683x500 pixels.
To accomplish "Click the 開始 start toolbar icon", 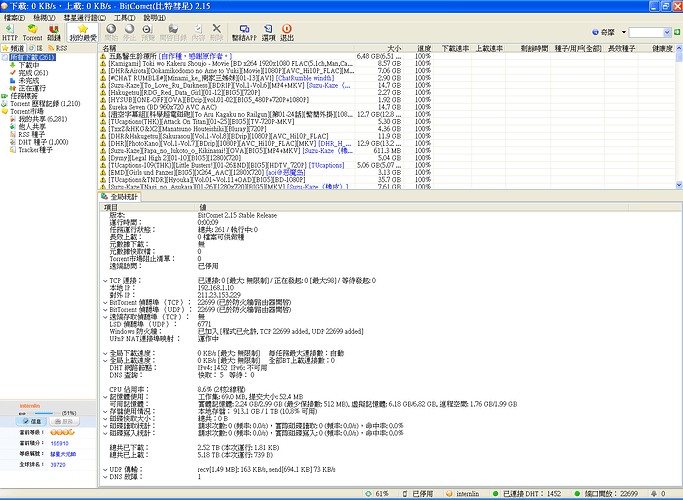I will tap(112, 33).
